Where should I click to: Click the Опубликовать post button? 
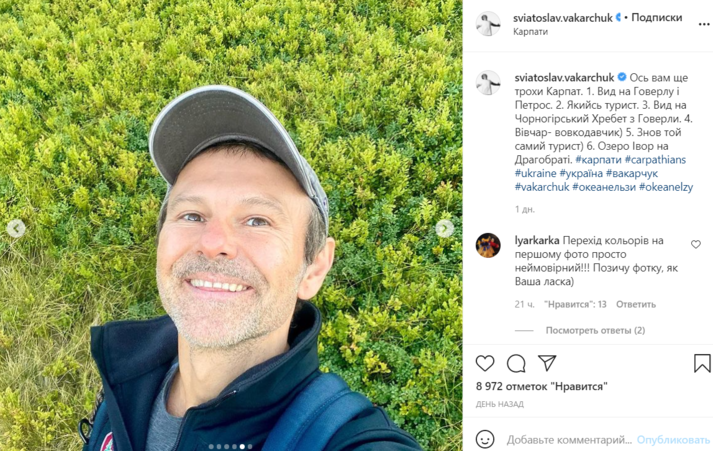click(673, 439)
